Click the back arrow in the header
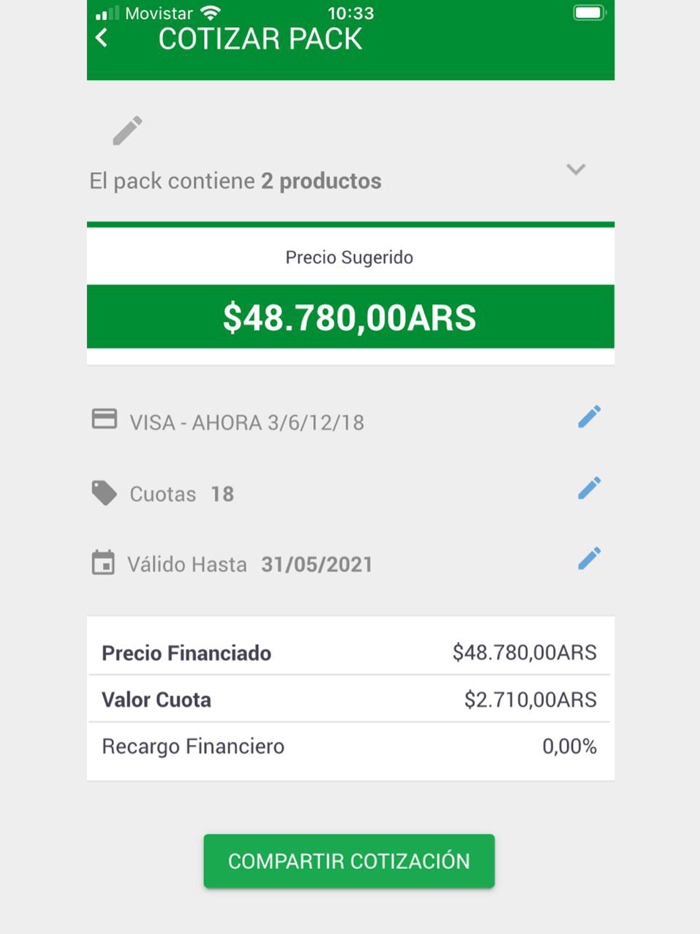 99,38
